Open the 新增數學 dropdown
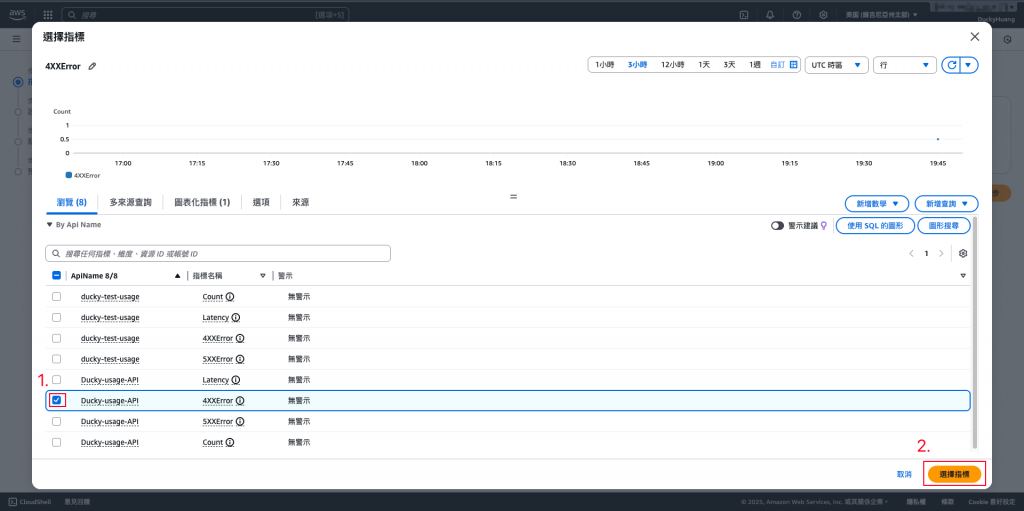This screenshot has height=511, width=1024. (877, 203)
